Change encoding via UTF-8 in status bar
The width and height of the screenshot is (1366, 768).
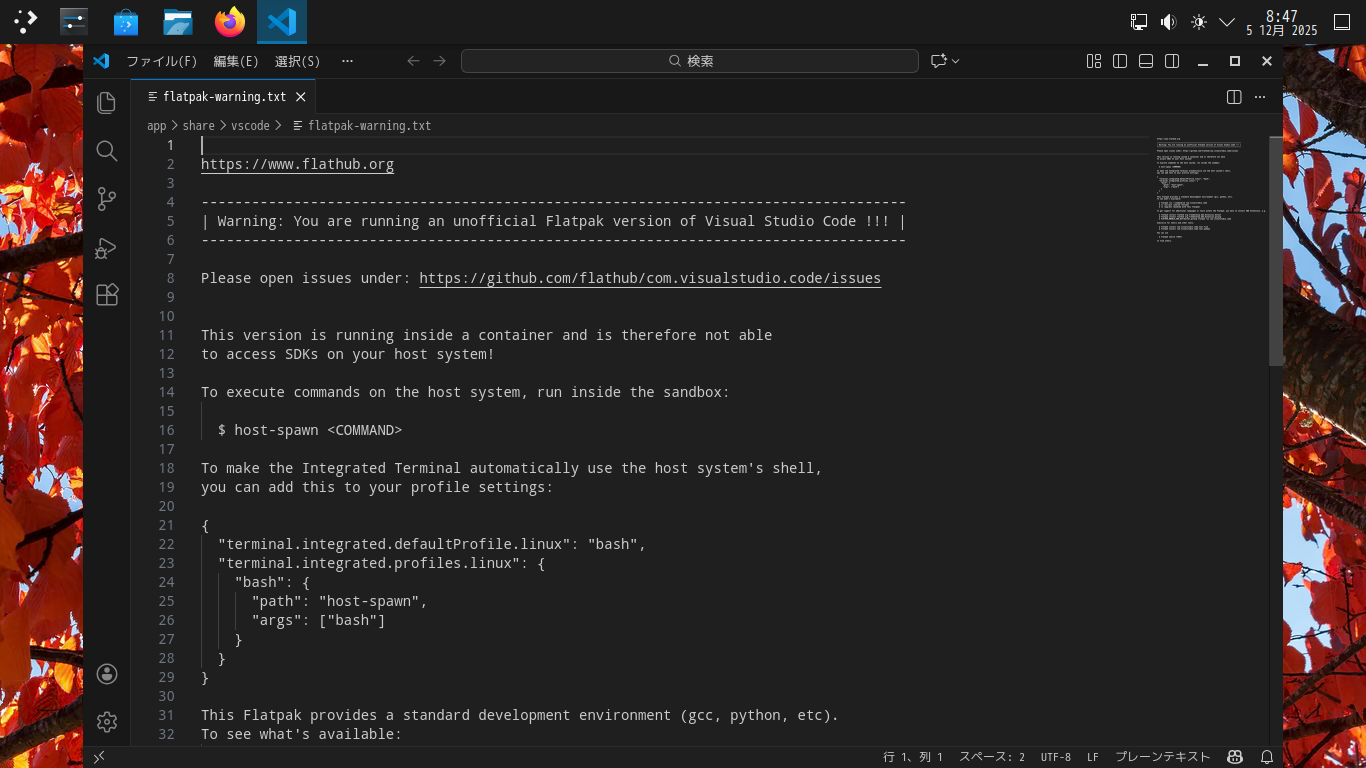tap(1056, 757)
